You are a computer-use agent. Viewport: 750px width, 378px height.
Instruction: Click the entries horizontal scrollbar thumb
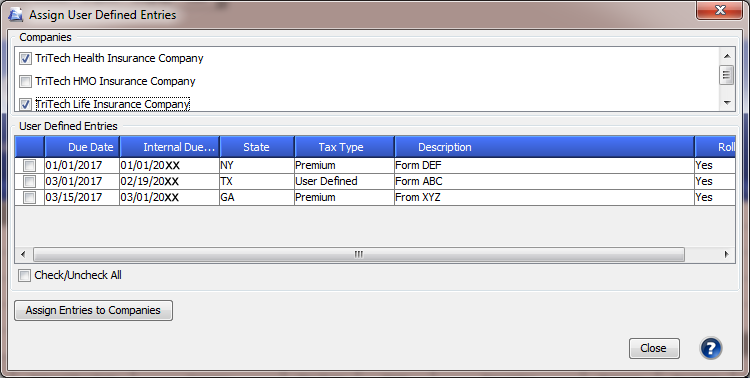pos(359,255)
